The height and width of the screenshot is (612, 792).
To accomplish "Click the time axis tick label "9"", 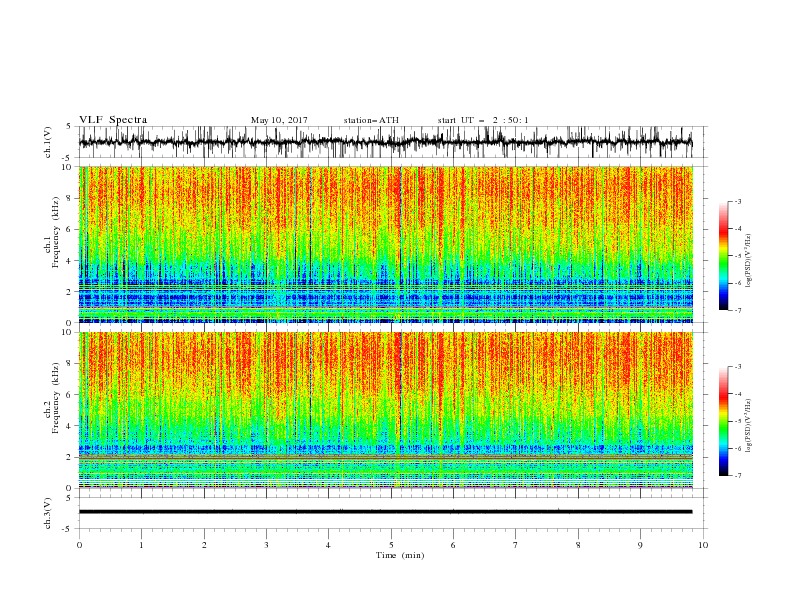I will 640,545.
